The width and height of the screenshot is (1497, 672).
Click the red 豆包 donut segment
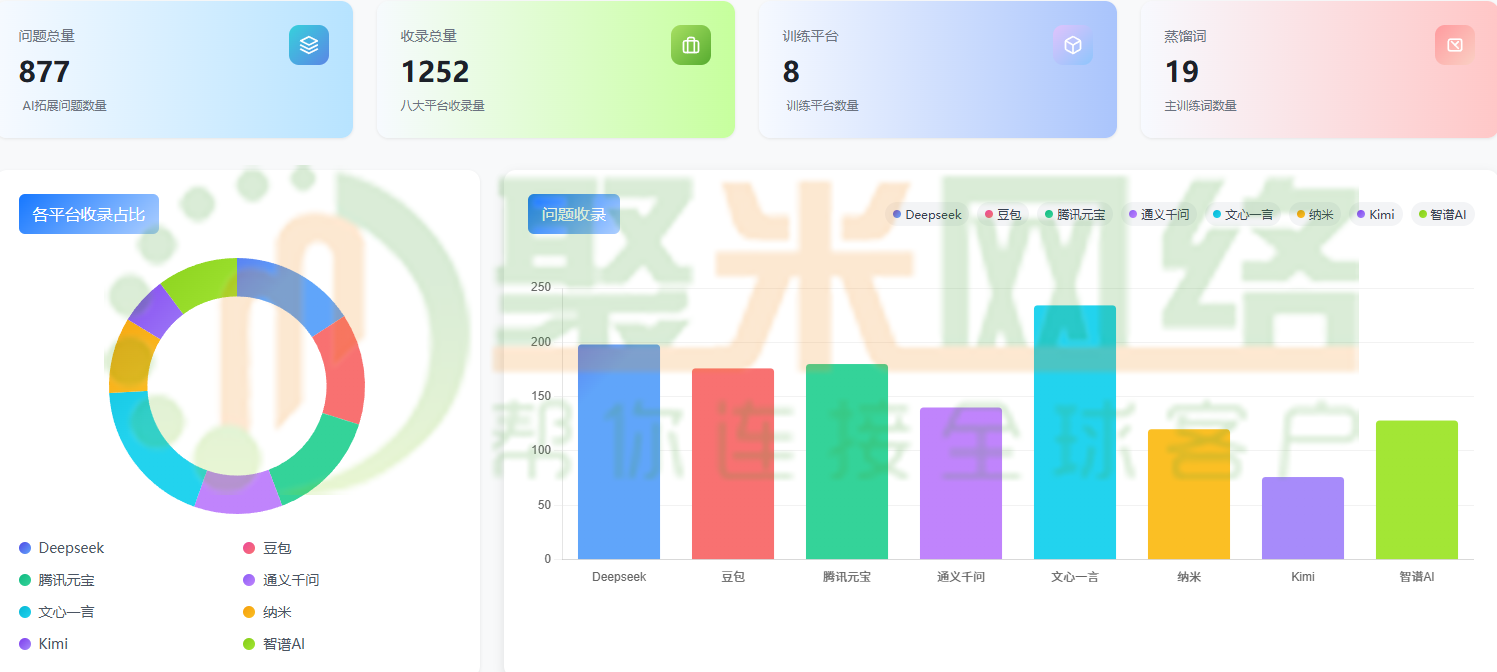(343, 371)
